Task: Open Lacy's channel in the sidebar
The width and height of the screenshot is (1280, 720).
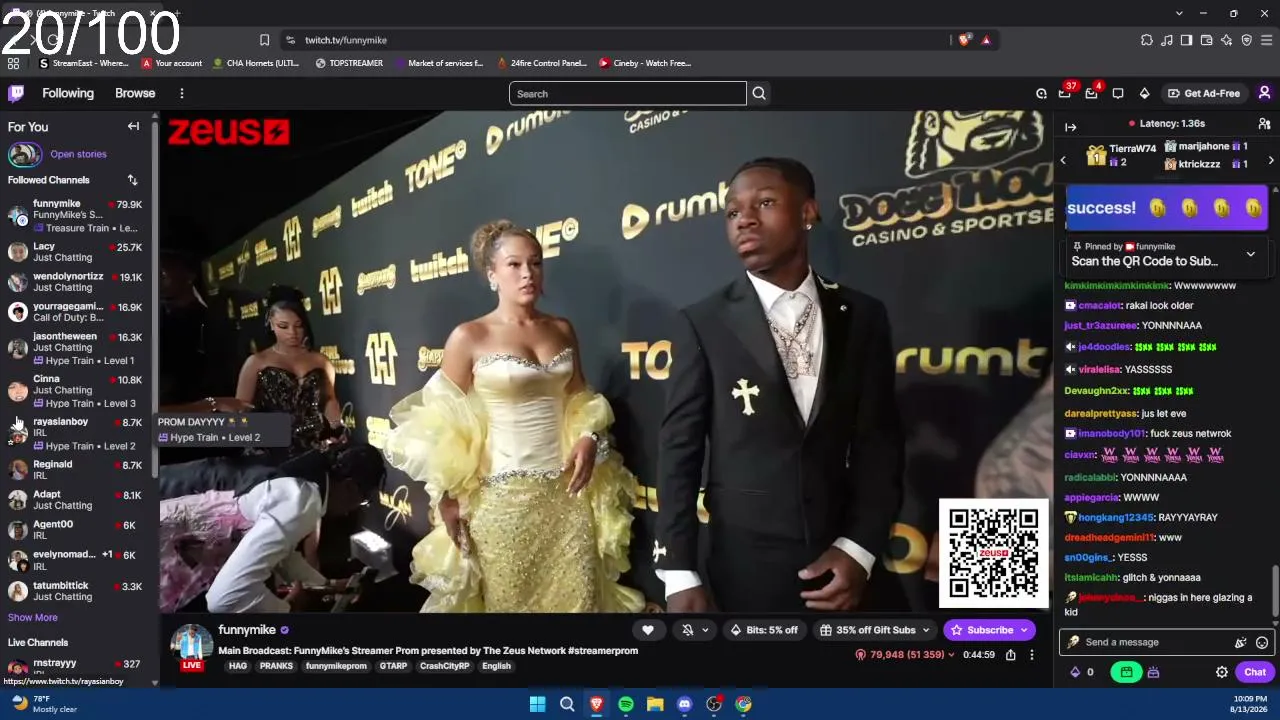Action: 78,252
